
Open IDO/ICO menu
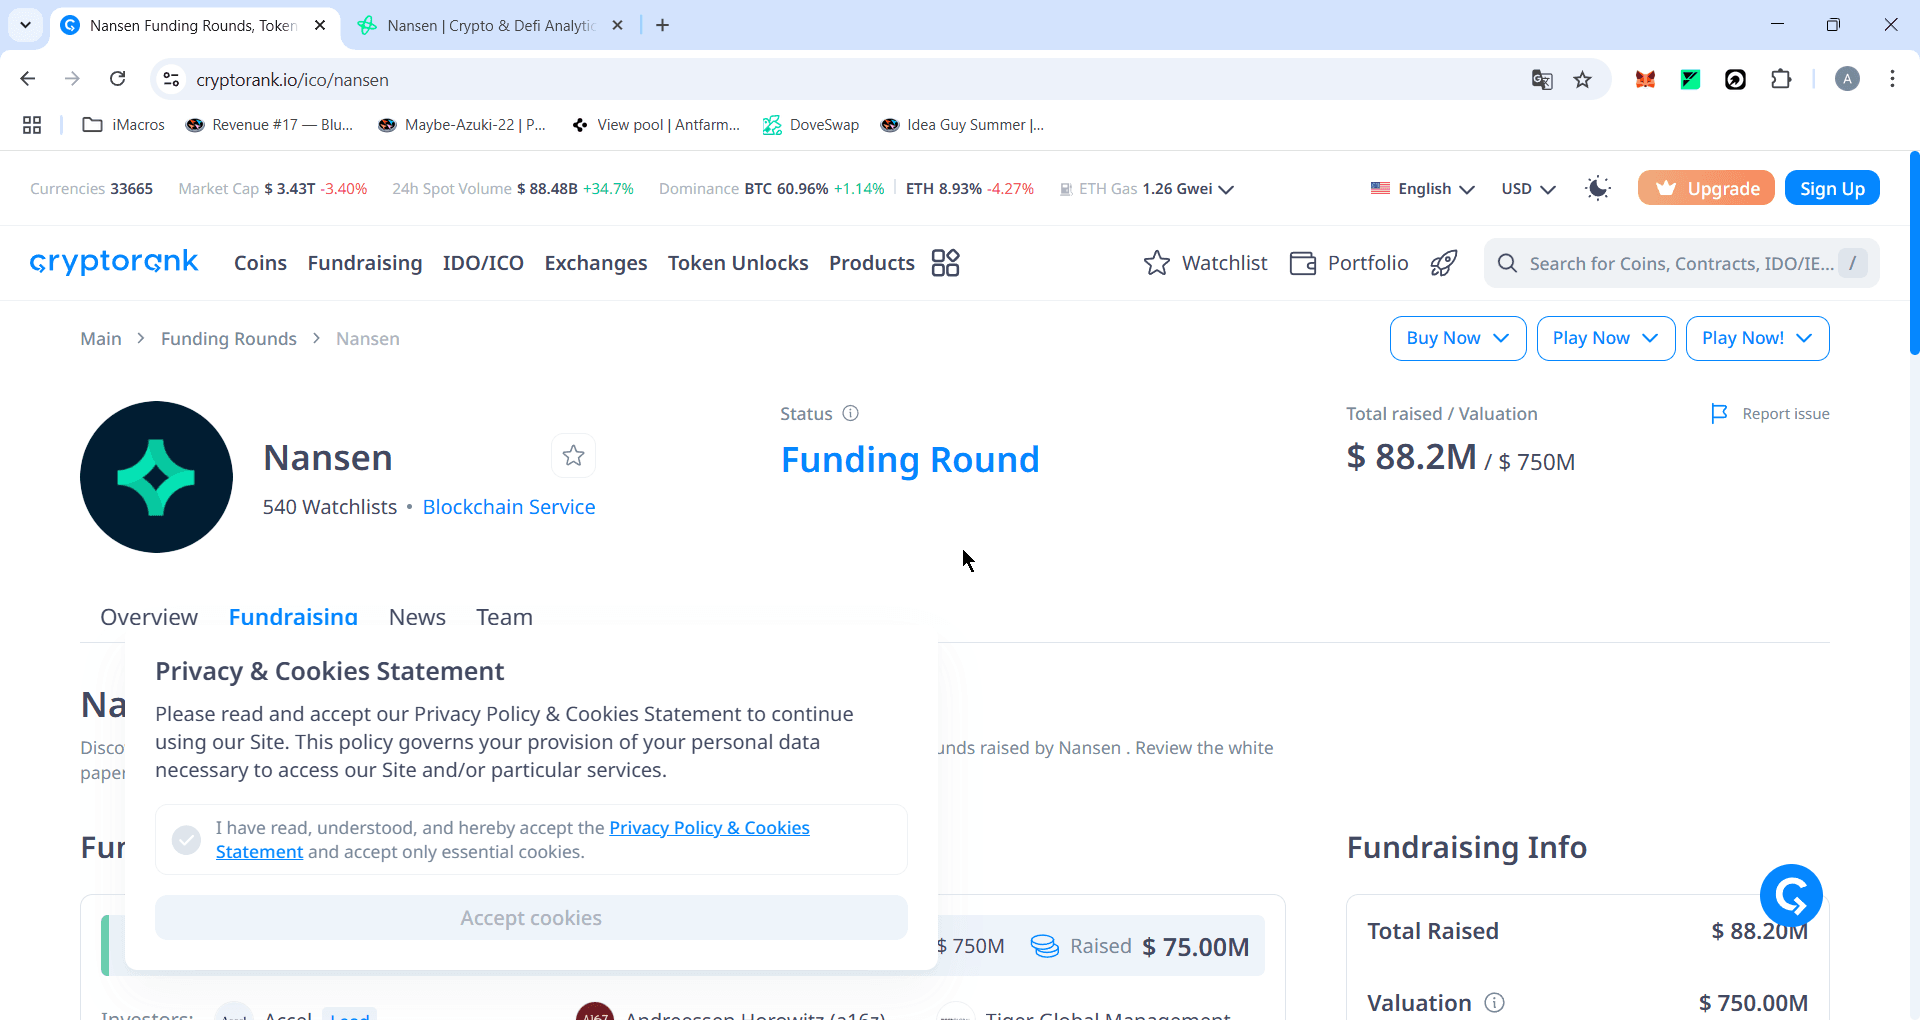click(x=483, y=263)
